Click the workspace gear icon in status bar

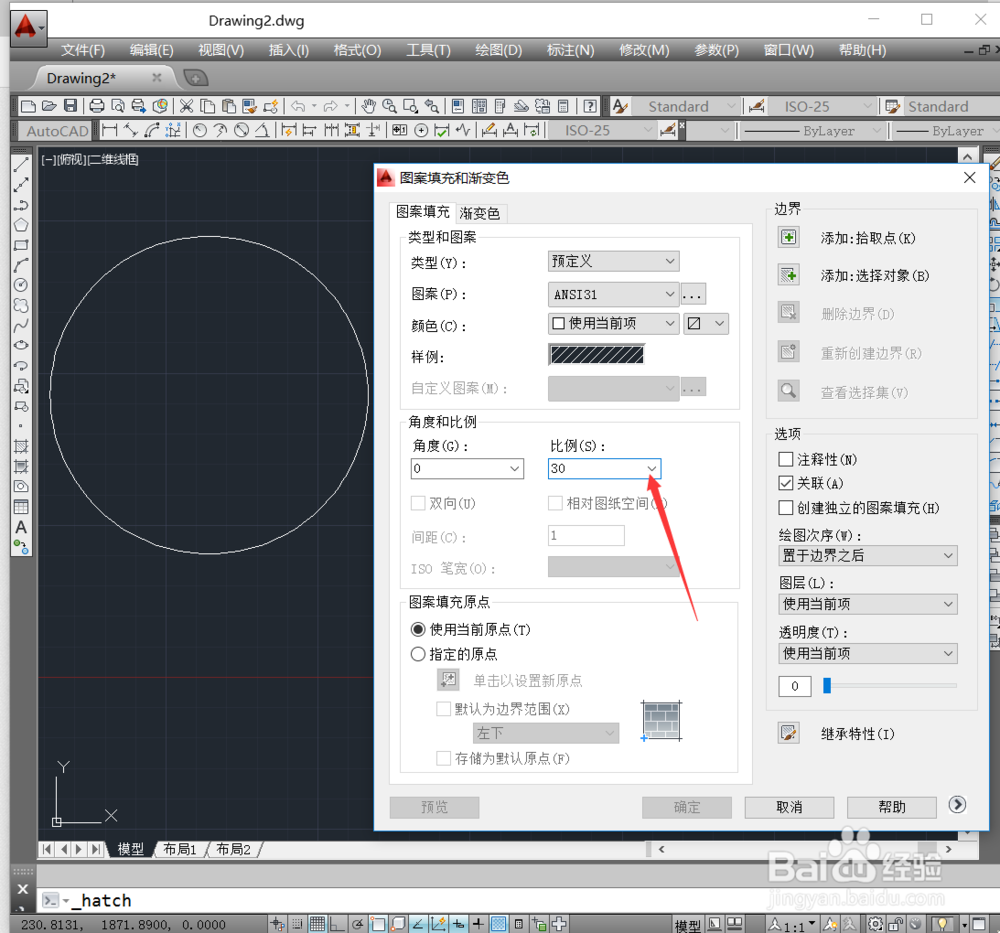pyautogui.click(x=876, y=923)
